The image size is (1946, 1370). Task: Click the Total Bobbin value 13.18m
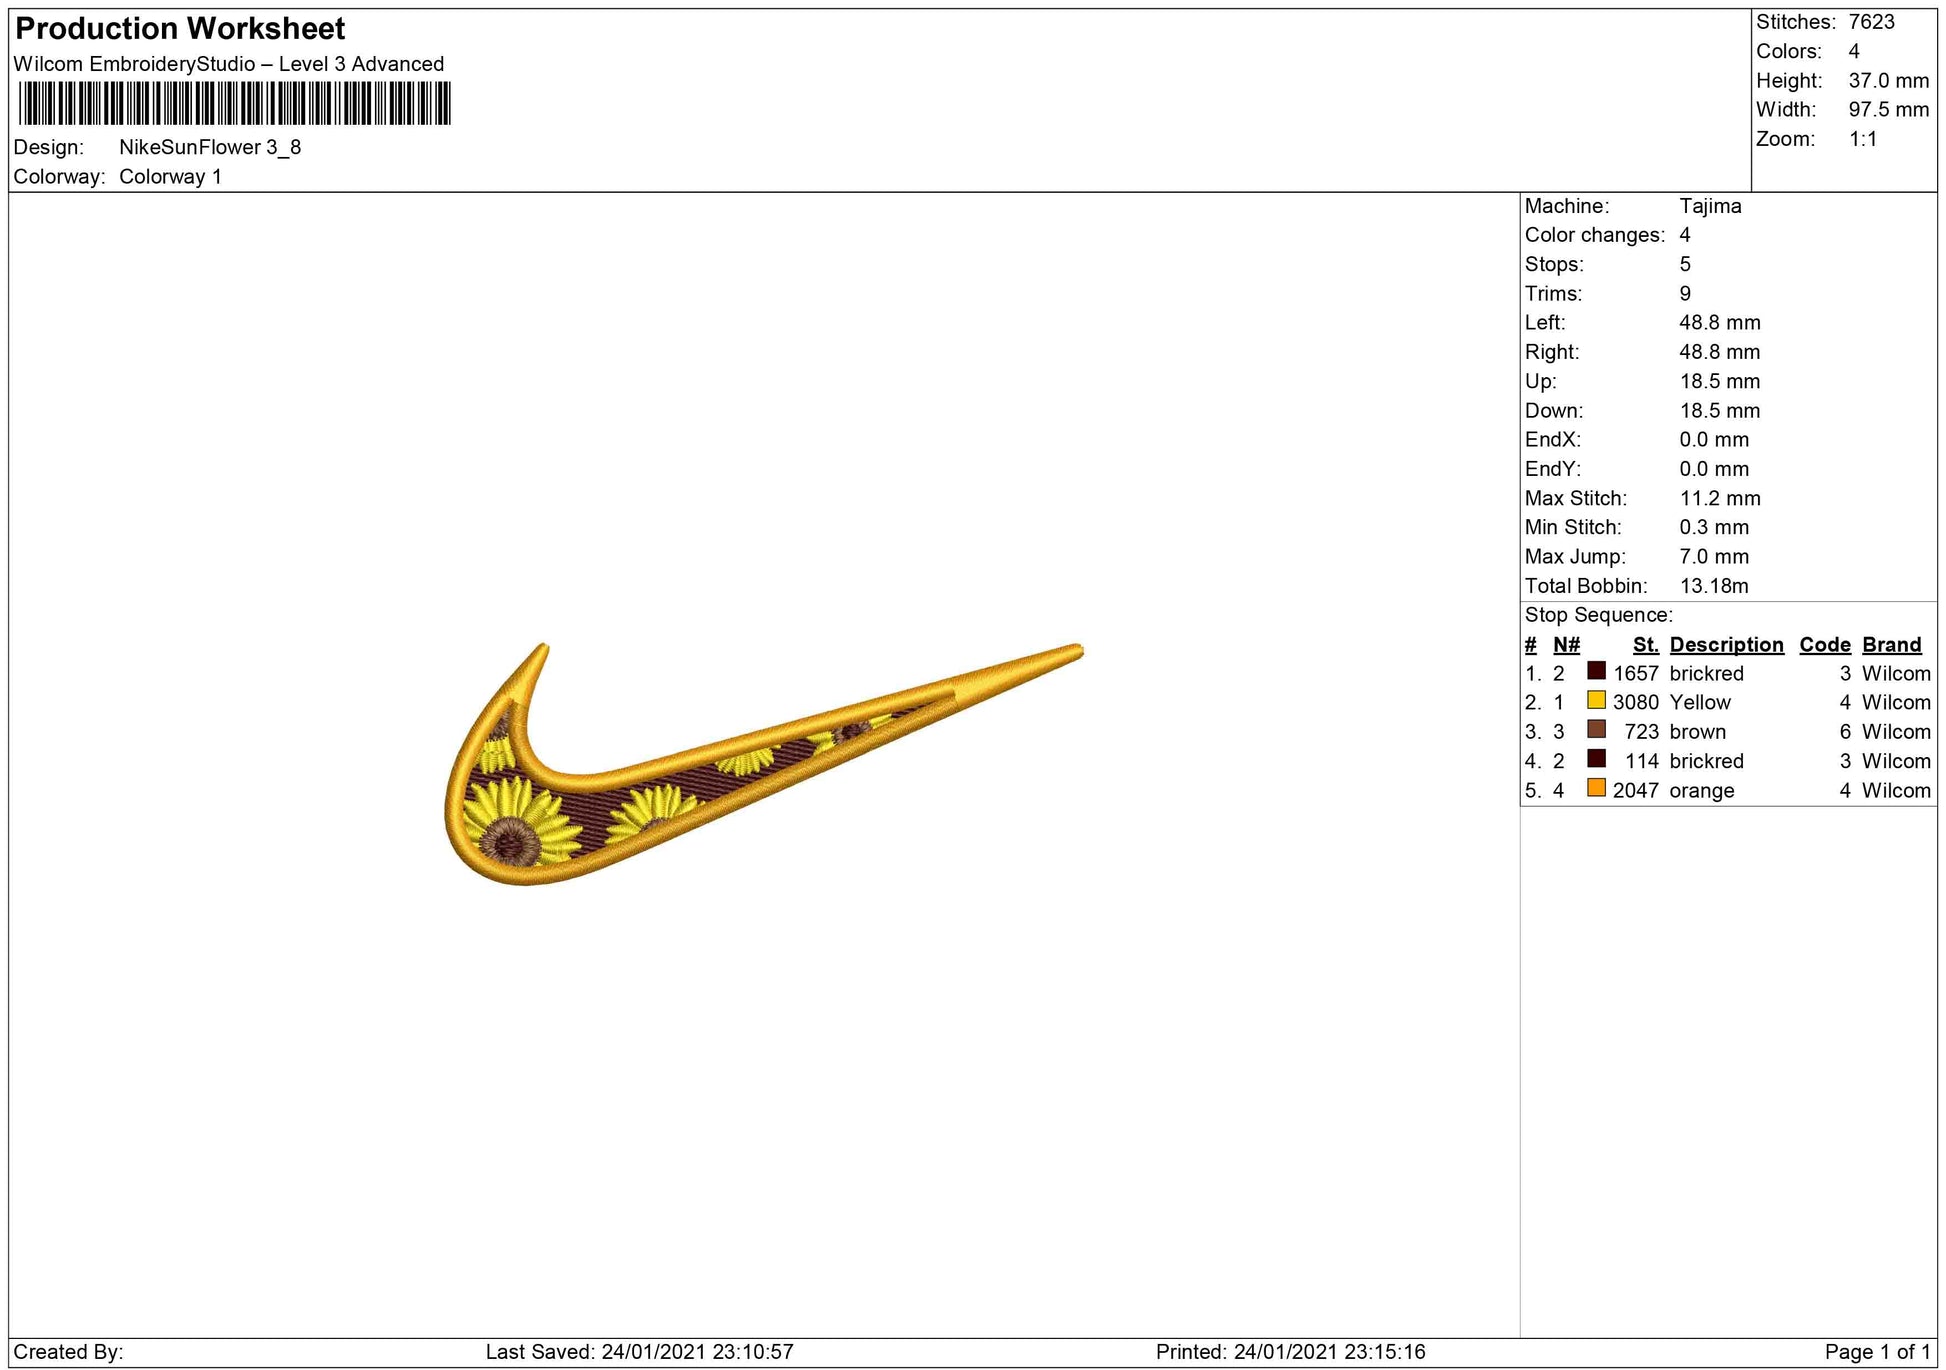point(1714,586)
